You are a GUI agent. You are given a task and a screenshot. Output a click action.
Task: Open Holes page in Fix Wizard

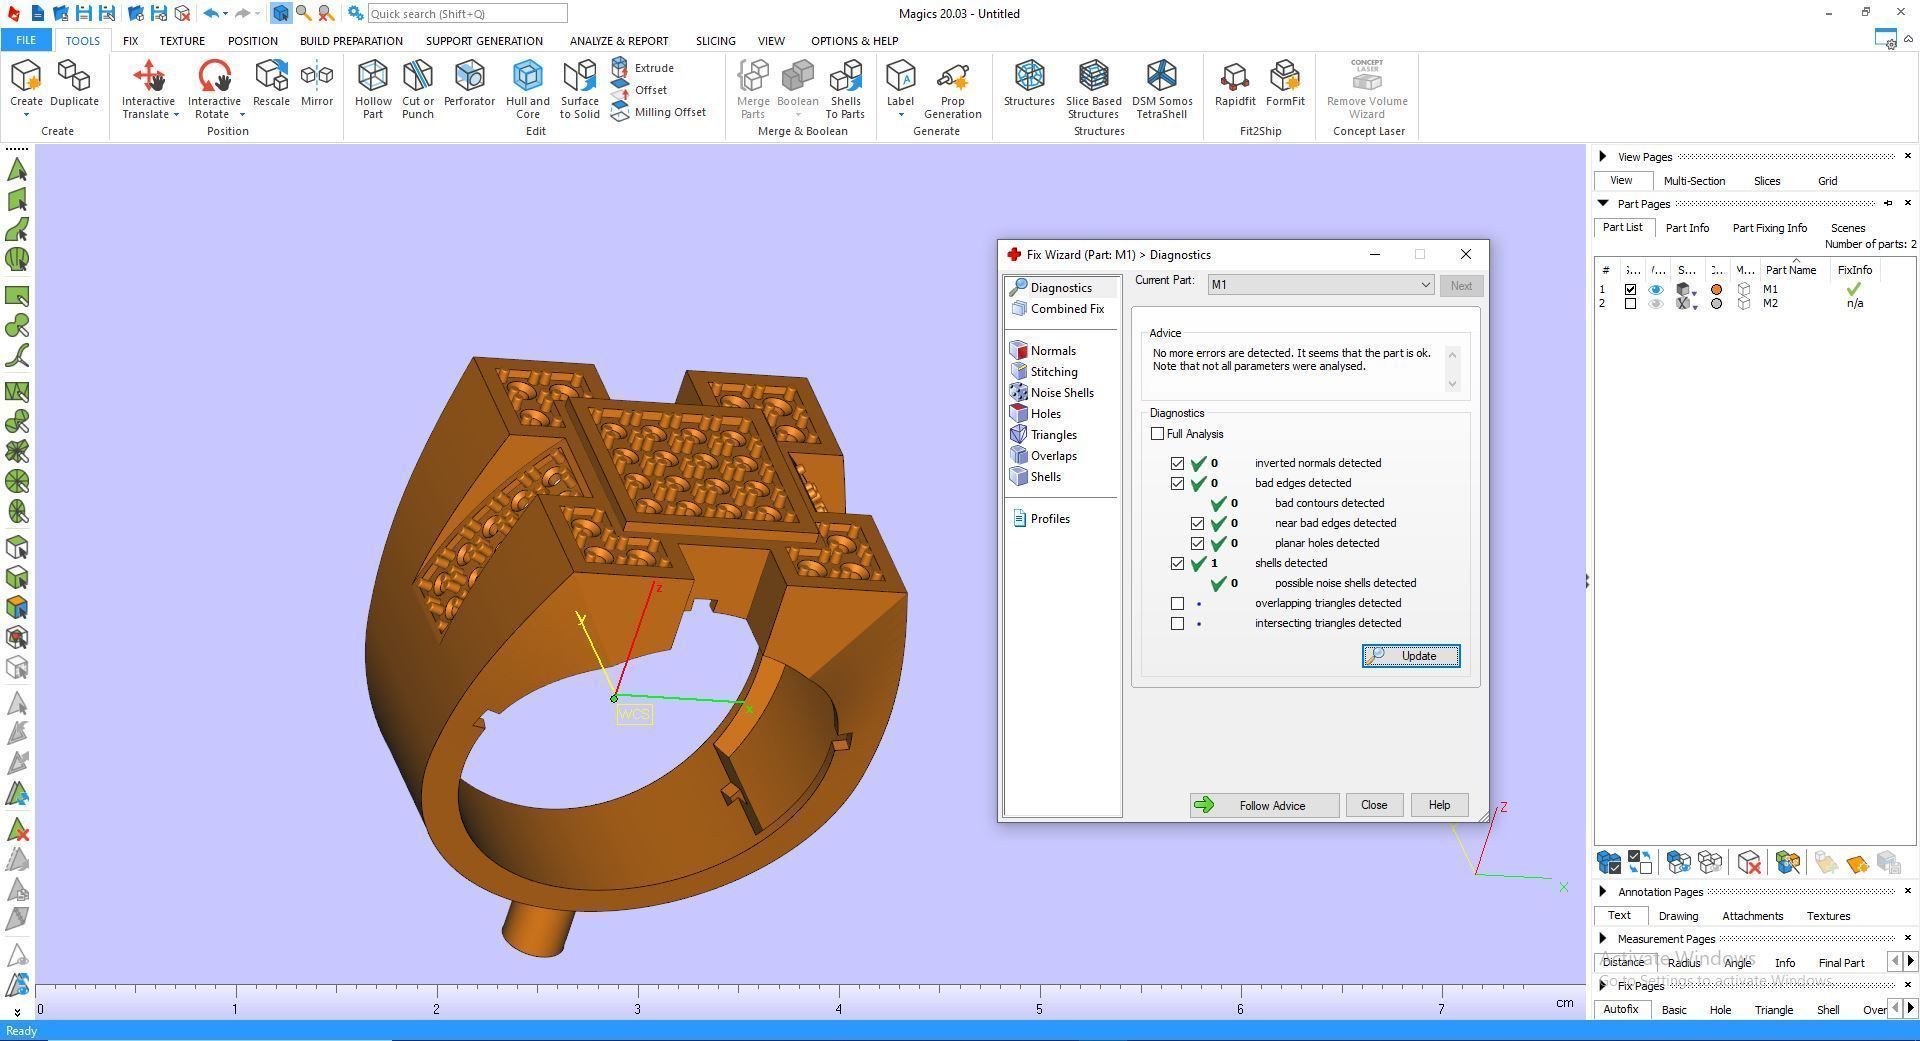click(x=1036, y=414)
